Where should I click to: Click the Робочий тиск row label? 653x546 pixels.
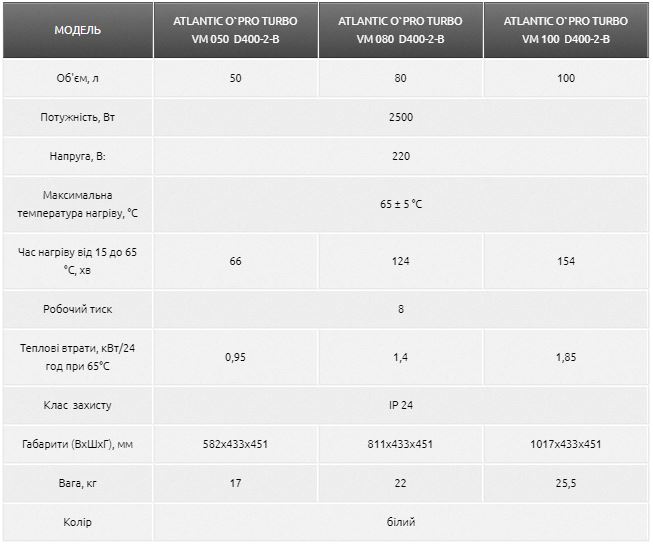[77, 309]
